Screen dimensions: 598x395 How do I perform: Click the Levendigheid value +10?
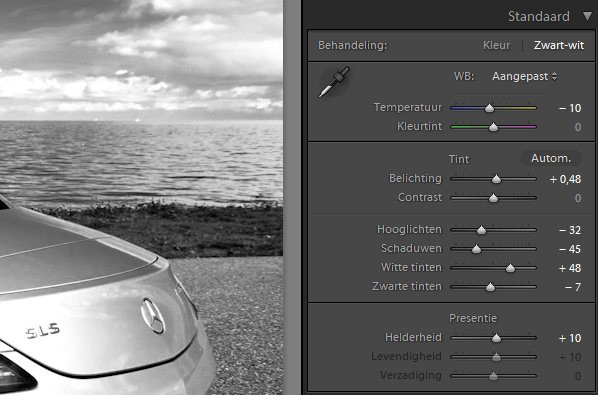click(x=570, y=357)
